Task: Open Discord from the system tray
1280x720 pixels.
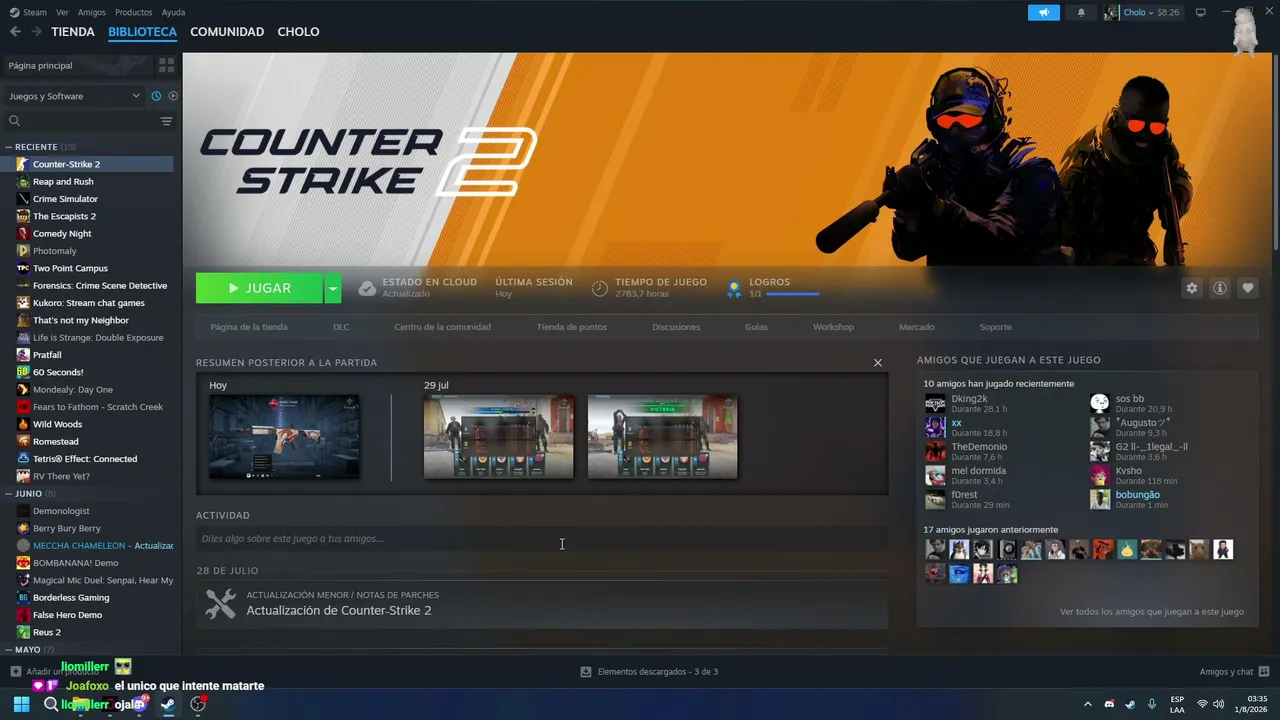Action: click(x=1109, y=704)
